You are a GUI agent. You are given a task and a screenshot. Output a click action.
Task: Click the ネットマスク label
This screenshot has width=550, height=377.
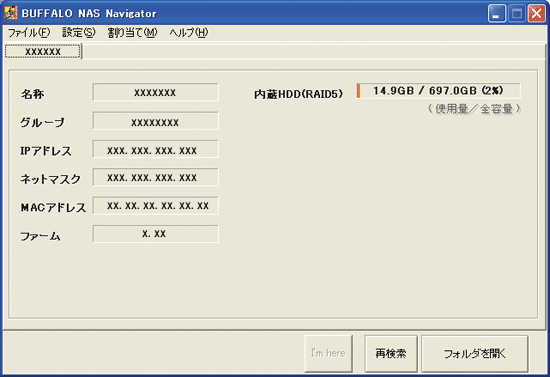[x=51, y=179]
